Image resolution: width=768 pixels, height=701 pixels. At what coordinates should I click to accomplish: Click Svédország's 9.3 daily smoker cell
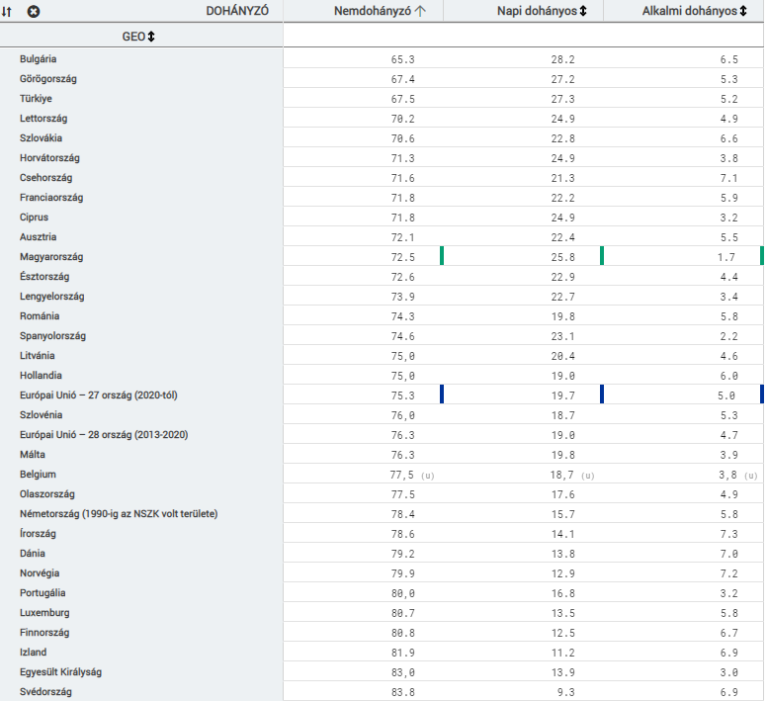tap(562, 692)
